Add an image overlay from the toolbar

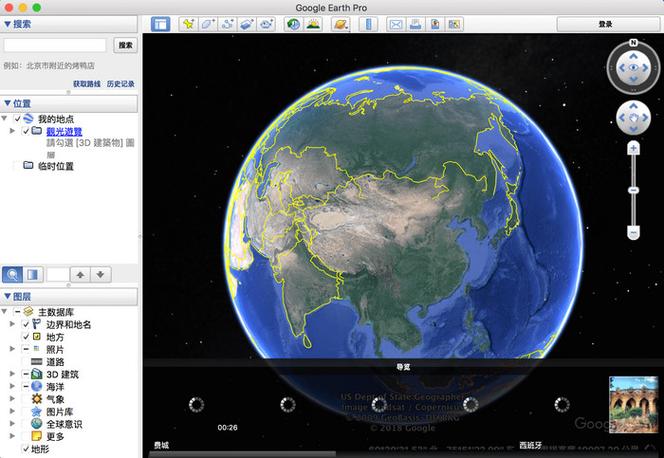coord(247,24)
